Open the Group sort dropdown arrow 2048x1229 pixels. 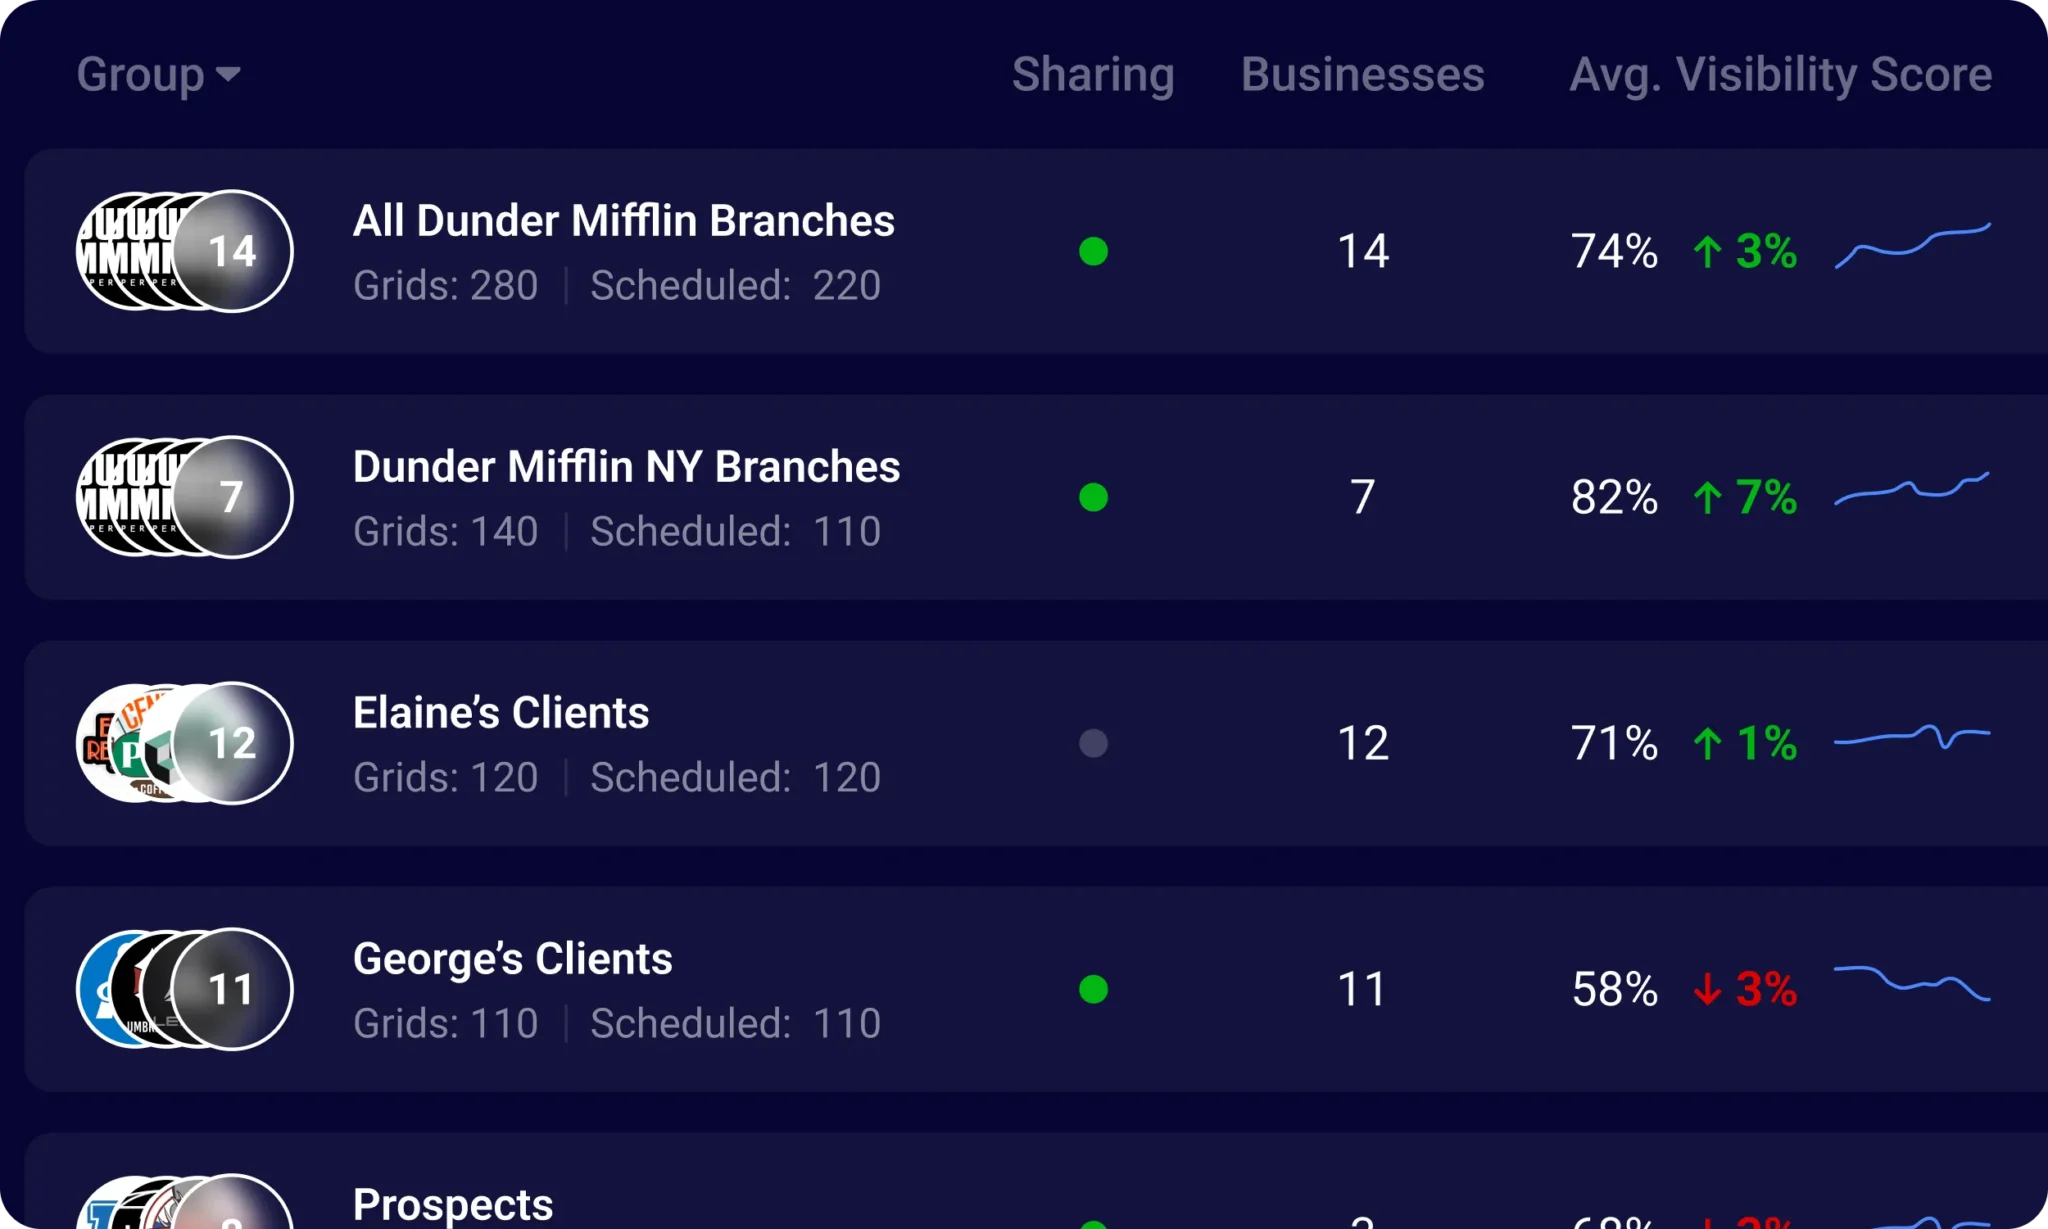[228, 74]
